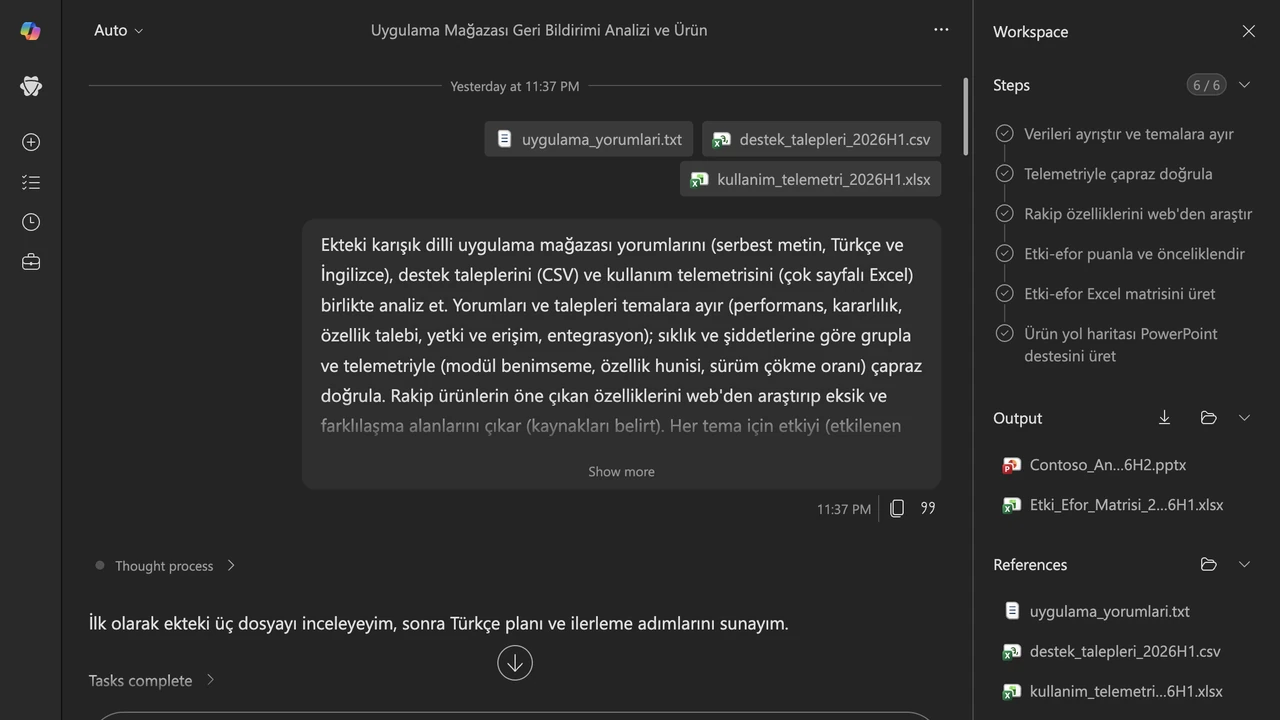
Task: Click Show more on the prompt
Action: click(621, 471)
